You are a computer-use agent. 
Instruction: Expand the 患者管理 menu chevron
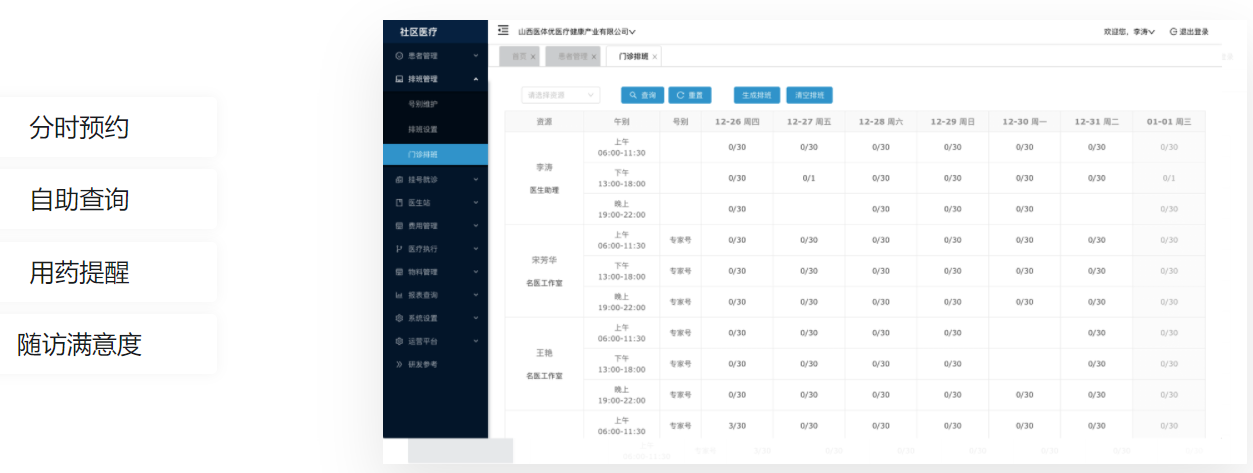[476, 56]
